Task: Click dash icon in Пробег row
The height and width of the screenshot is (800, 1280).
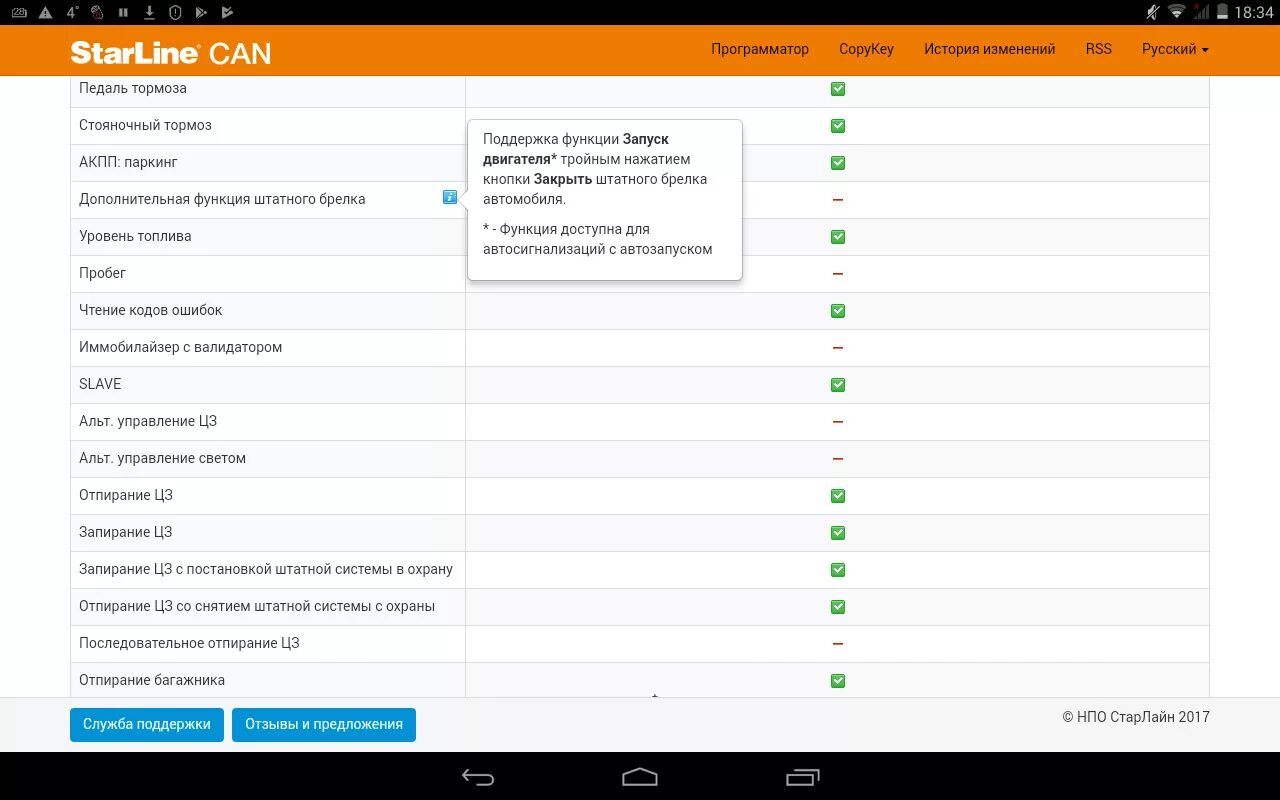Action: click(838, 274)
